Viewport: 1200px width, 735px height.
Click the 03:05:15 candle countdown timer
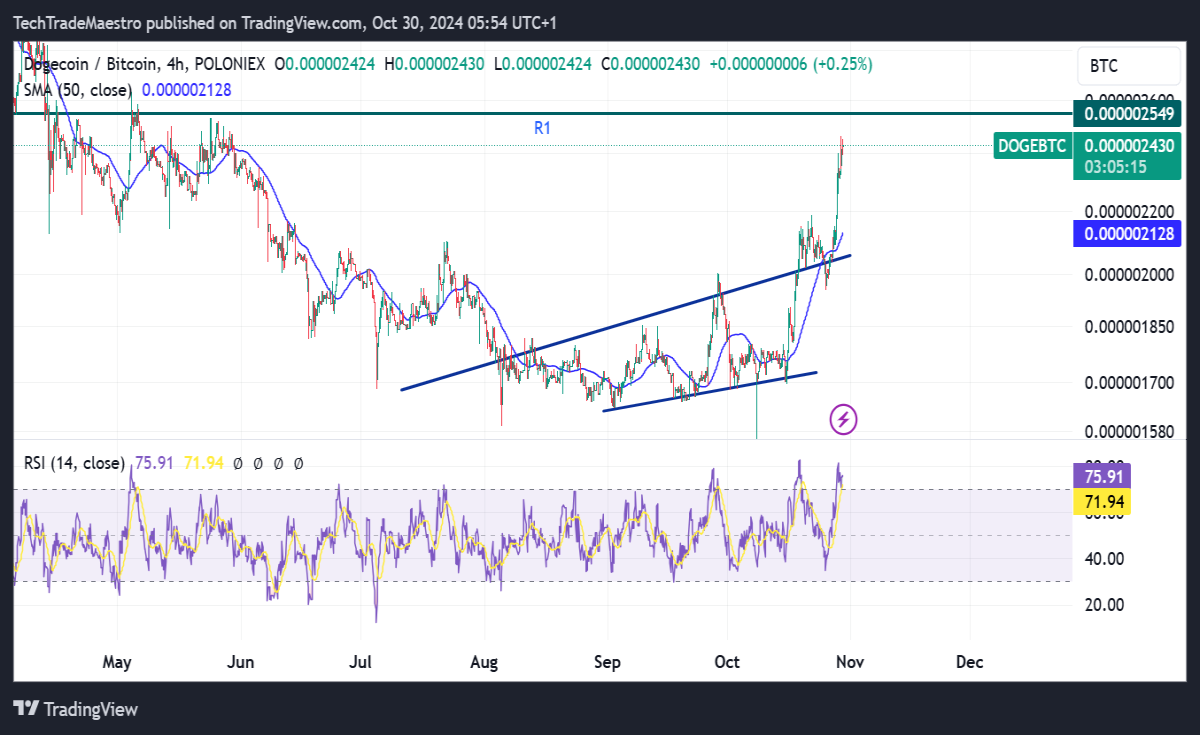click(1118, 167)
